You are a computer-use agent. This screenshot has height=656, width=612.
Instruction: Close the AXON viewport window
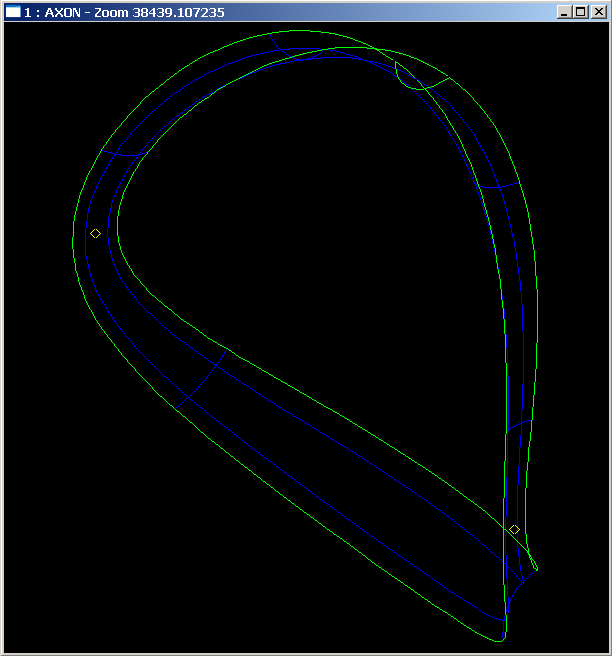coord(598,12)
